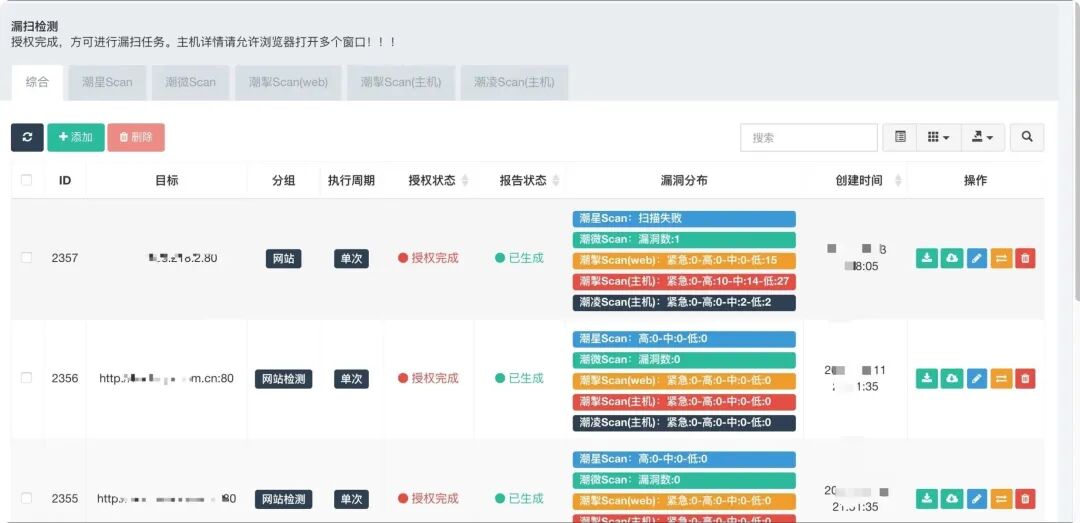Tick checkbox for row 2355
The width and height of the screenshot is (1080, 523).
pos(26,498)
